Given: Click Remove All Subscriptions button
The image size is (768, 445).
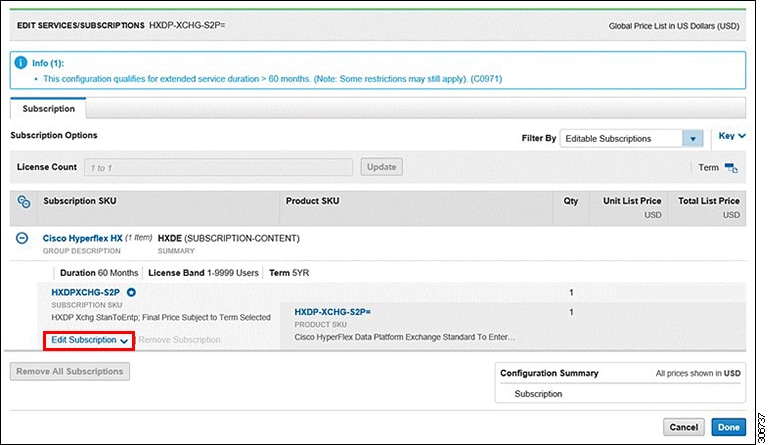Looking at the screenshot, I should click(x=70, y=372).
